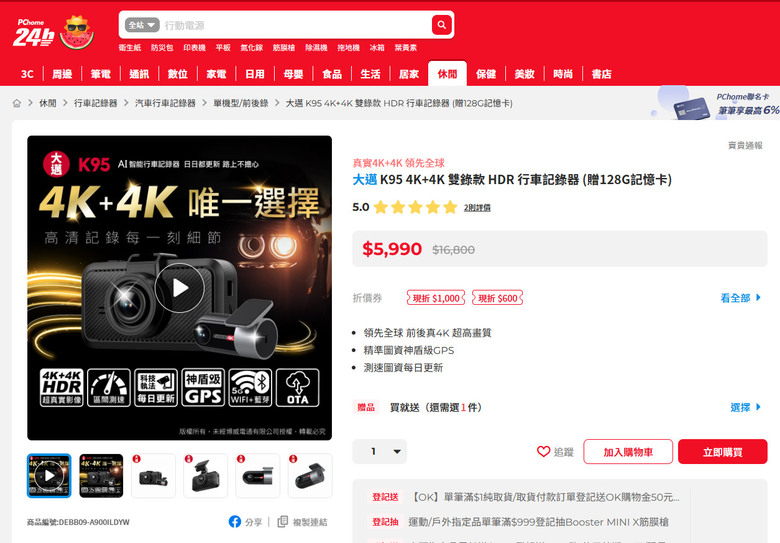Expand 選擇 for the free gift
The image size is (780, 543).
click(x=746, y=407)
